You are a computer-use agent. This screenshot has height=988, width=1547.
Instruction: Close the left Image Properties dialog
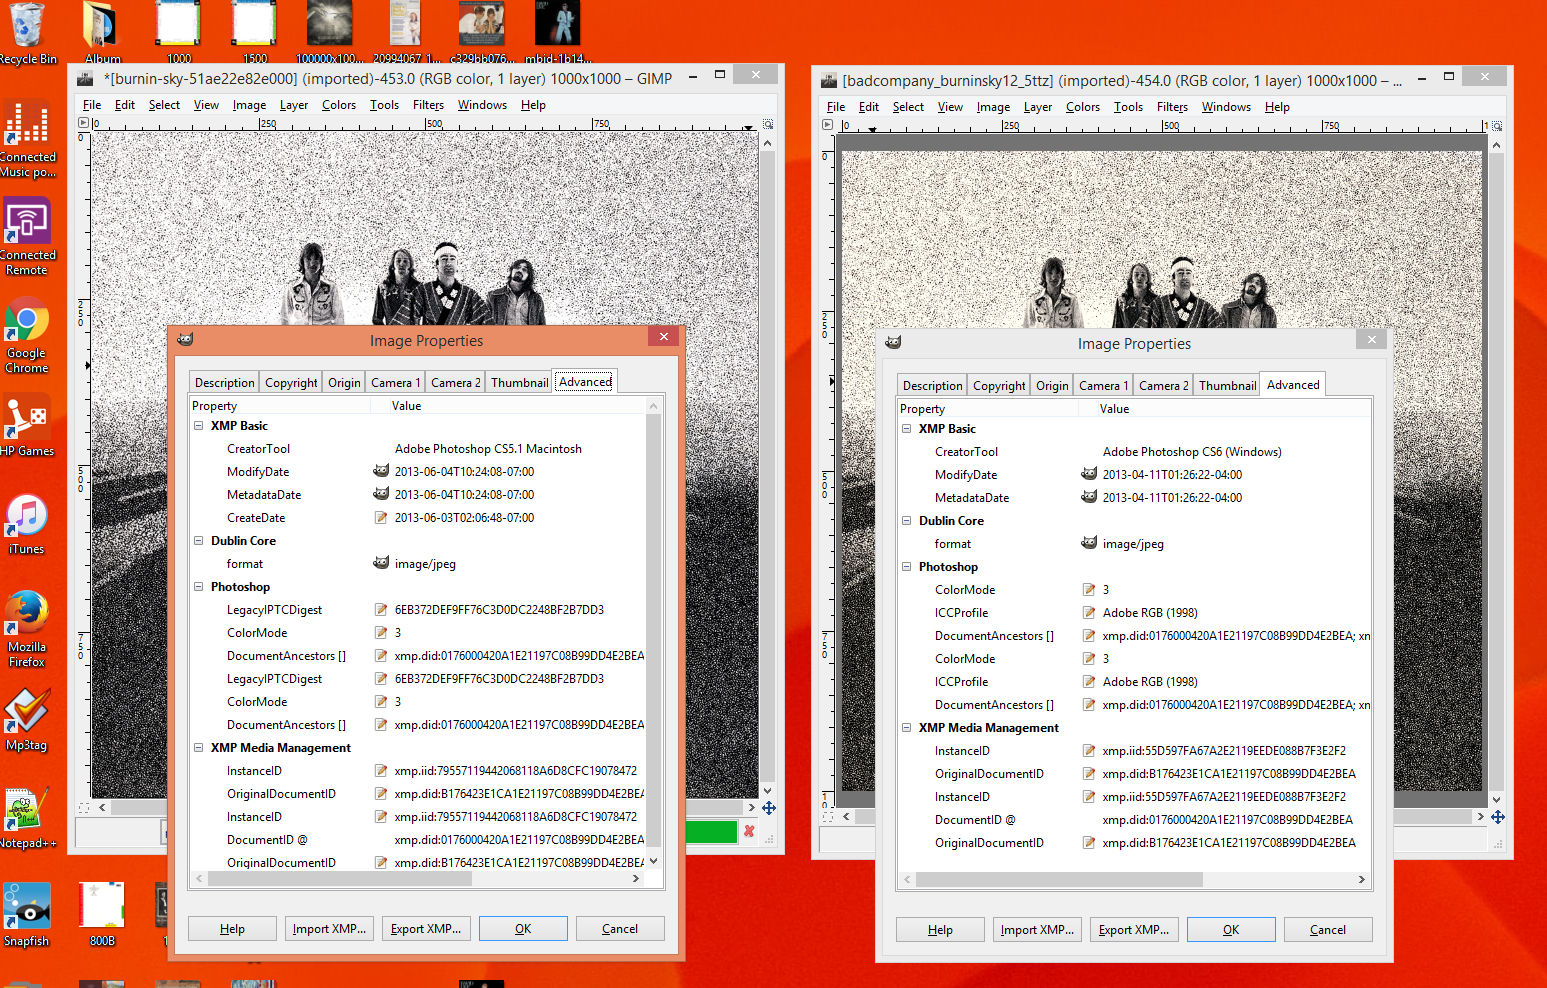(x=664, y=337)
